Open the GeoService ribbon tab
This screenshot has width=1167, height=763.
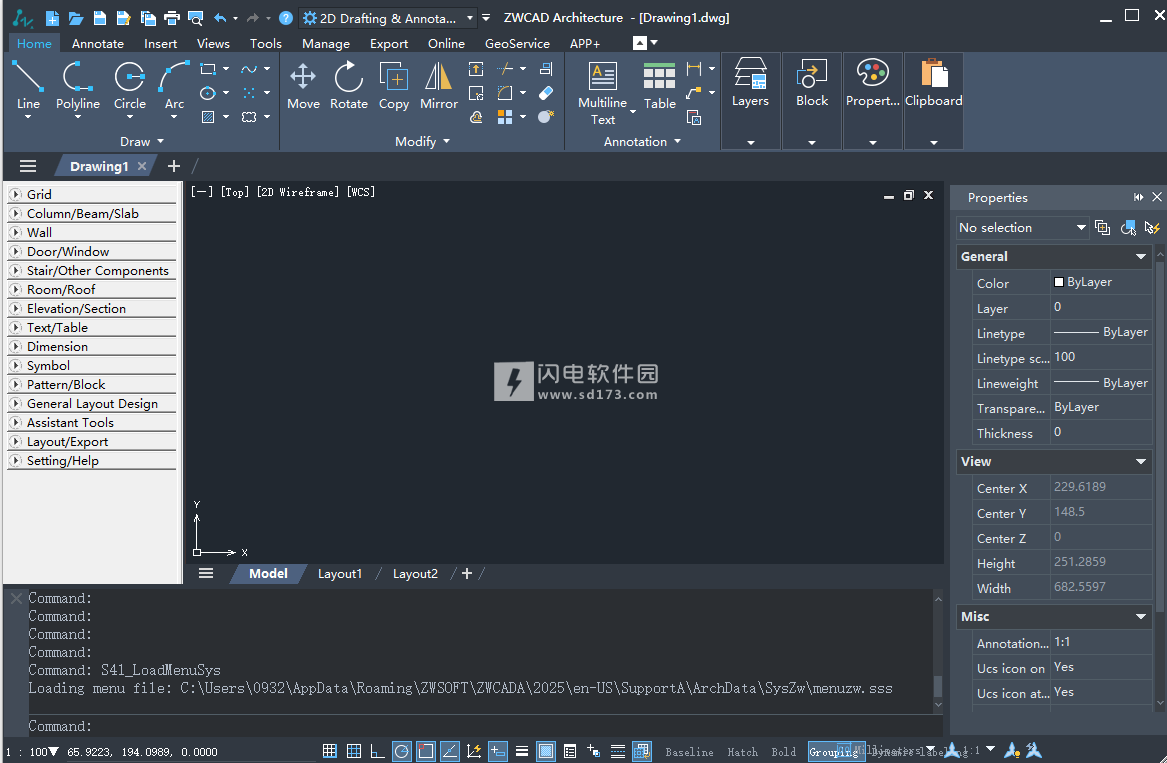pyautogui.click(x=517, y=43)
